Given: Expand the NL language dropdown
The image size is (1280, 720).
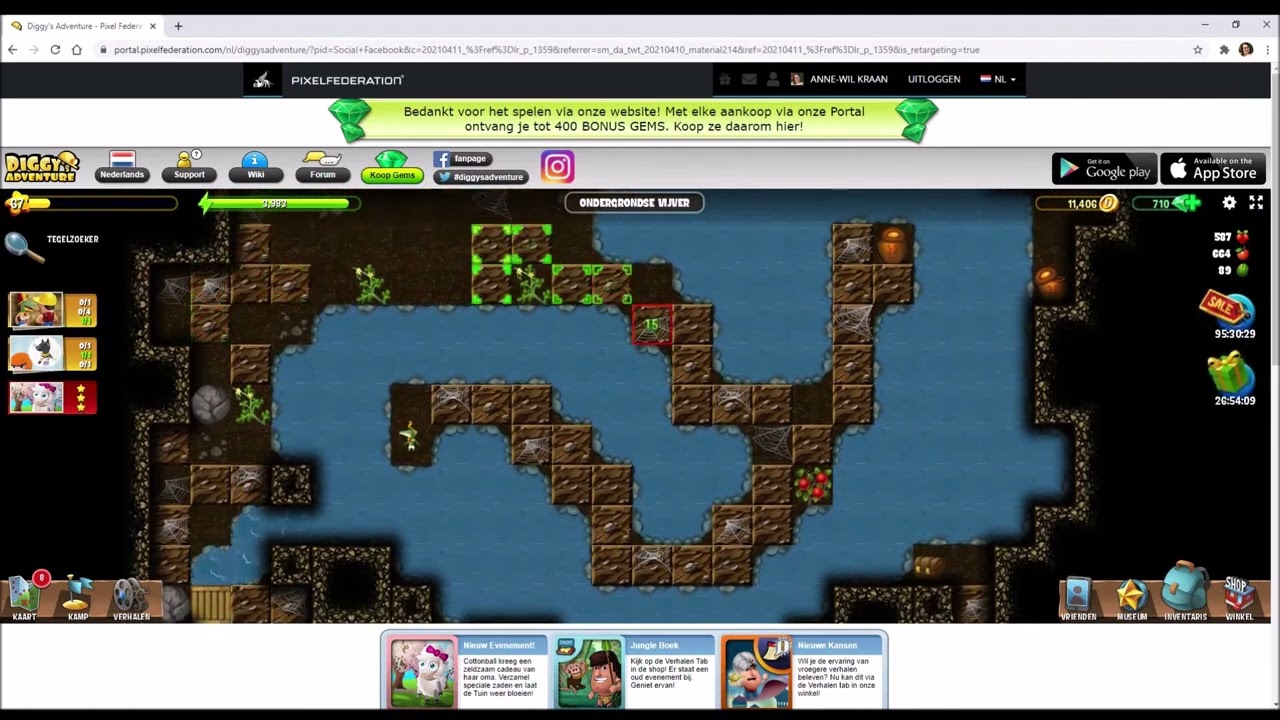Looking at the screenshot, I should [998, 79].
